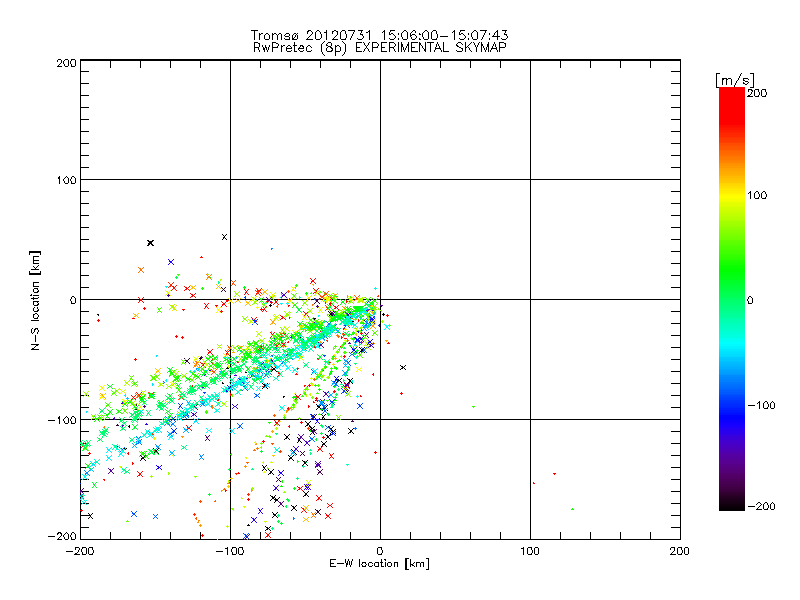Click the title text 'Tromsø 20120731 15:06:00-15:07:43'
Screen dimensions: 800x600
pyautogui.click(x=379, y=35)
